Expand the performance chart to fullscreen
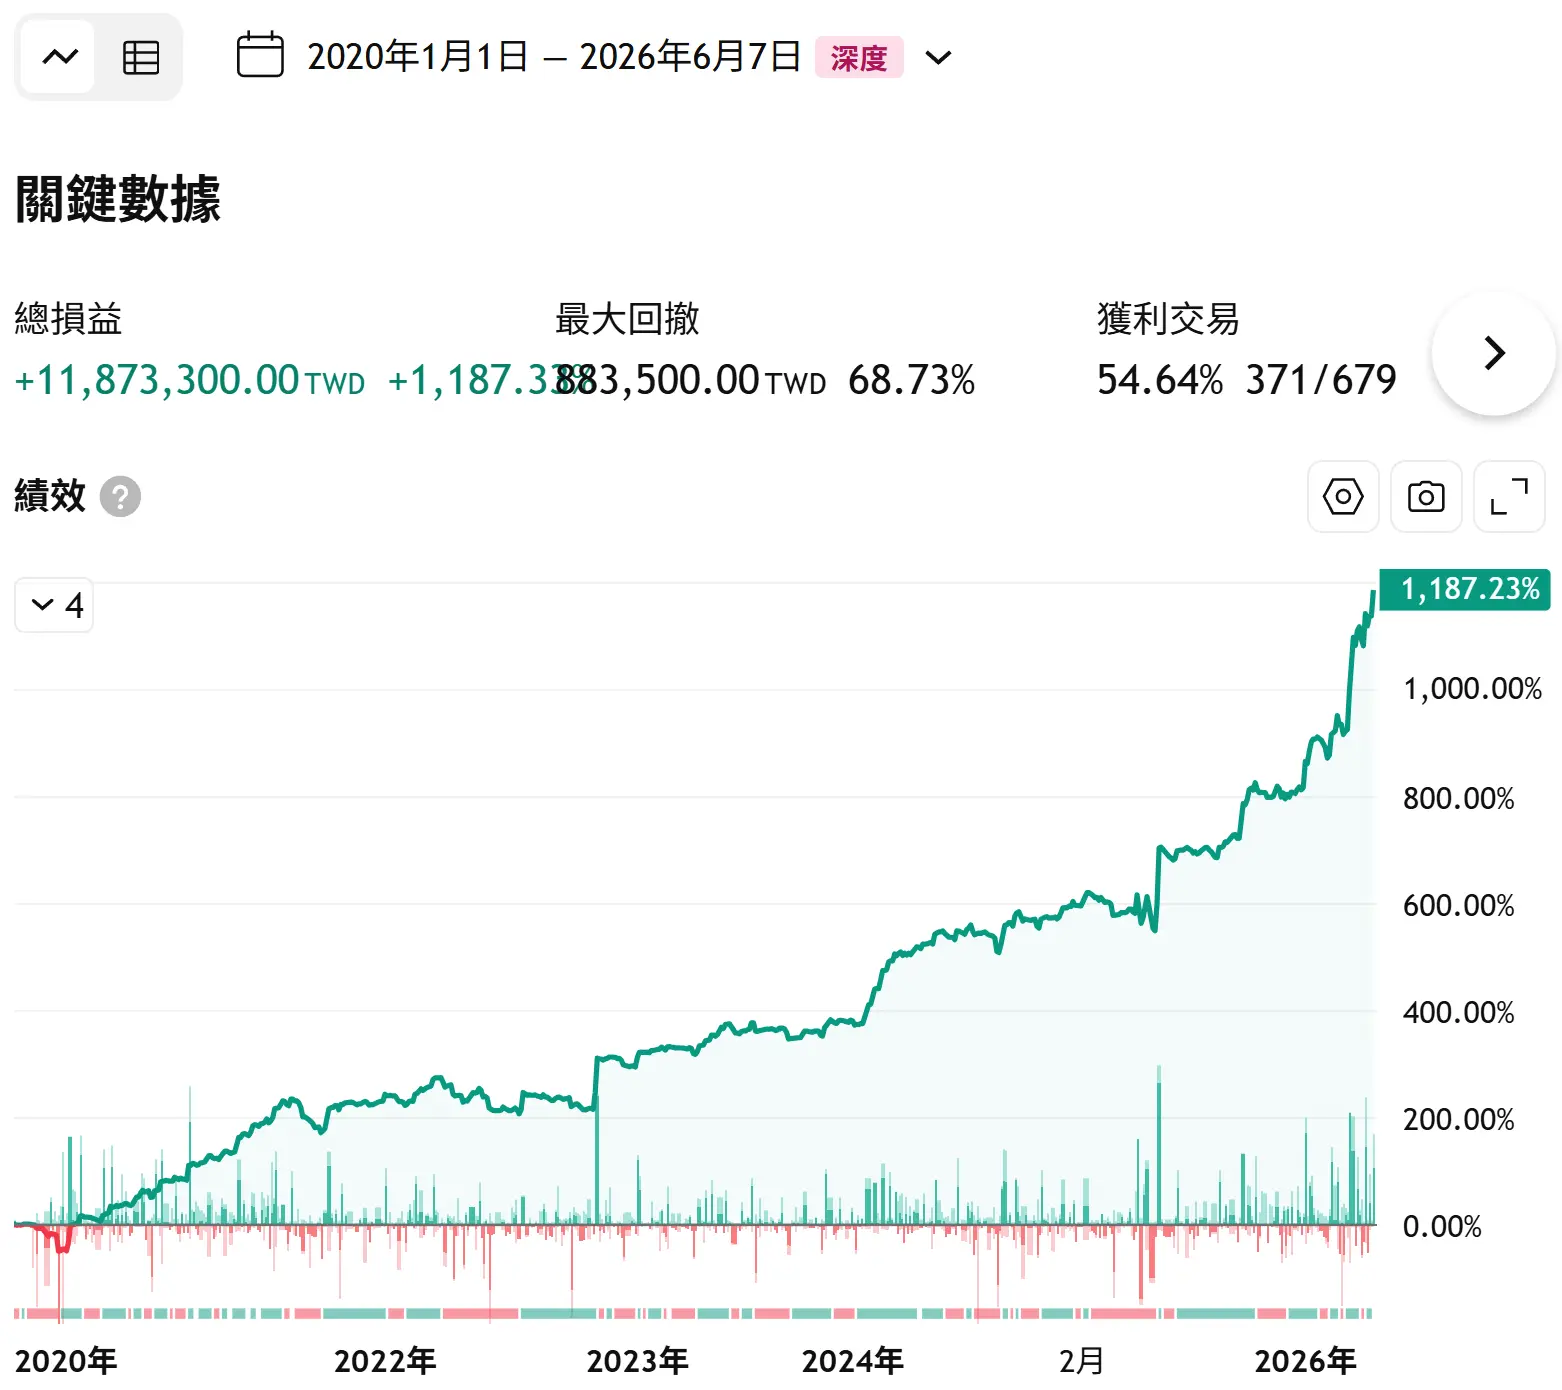Screen dimensions: 1562x1390 pyautogui.click(x=1510, y=497)
